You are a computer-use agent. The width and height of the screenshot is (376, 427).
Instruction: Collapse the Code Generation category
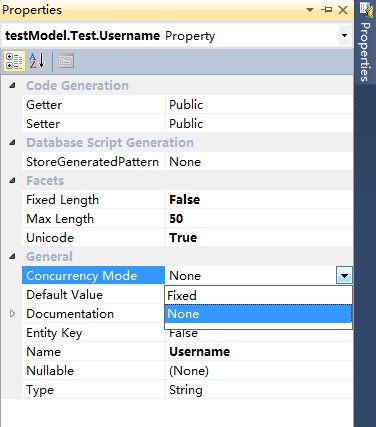click(12, 86)
